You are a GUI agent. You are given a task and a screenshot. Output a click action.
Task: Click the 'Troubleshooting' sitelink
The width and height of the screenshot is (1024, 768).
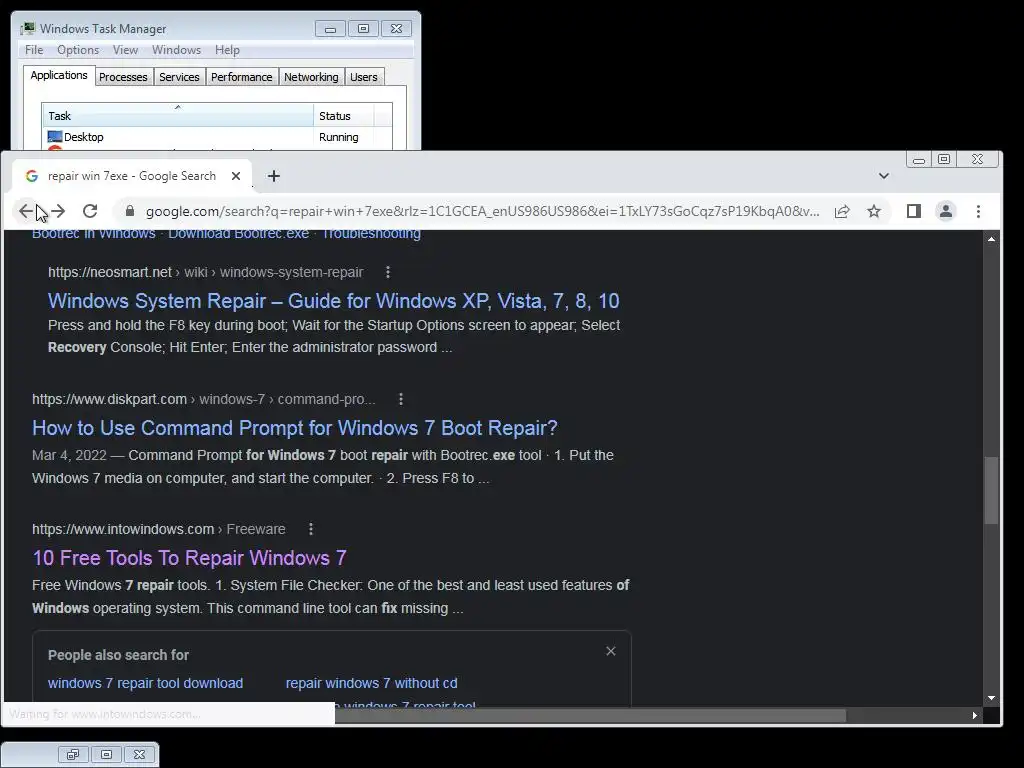pyautogui.click(x=371, y=234)
